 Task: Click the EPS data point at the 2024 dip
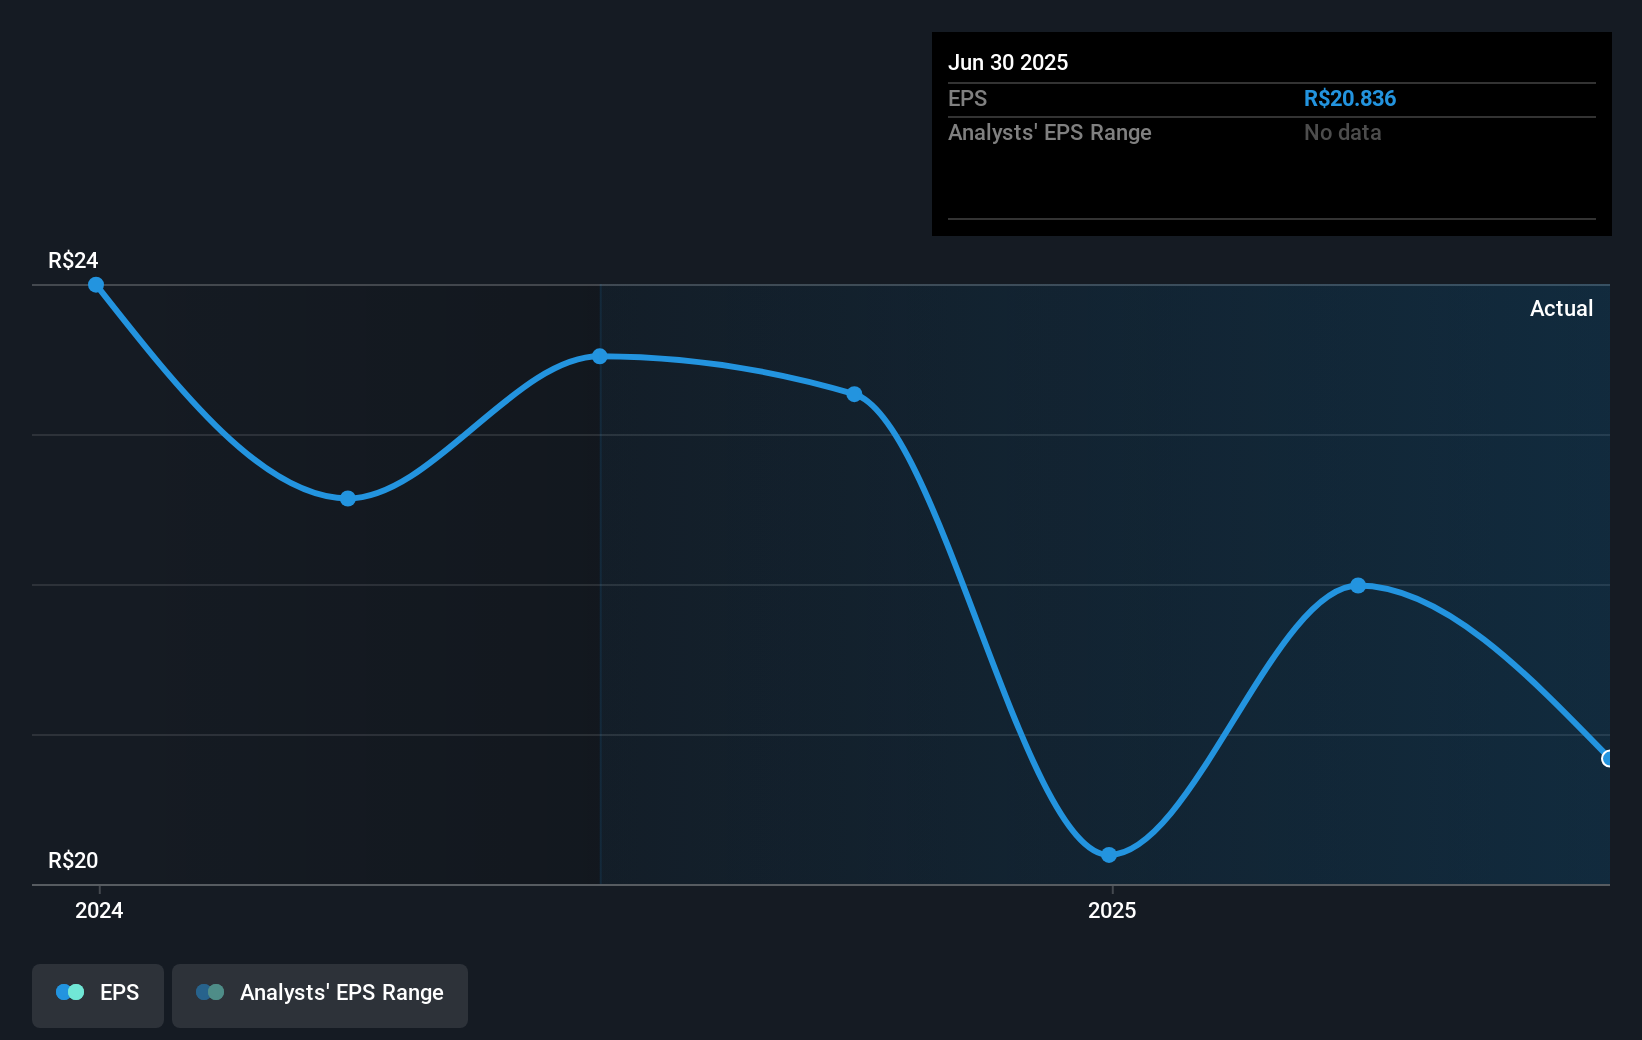[x=347, y=497]
